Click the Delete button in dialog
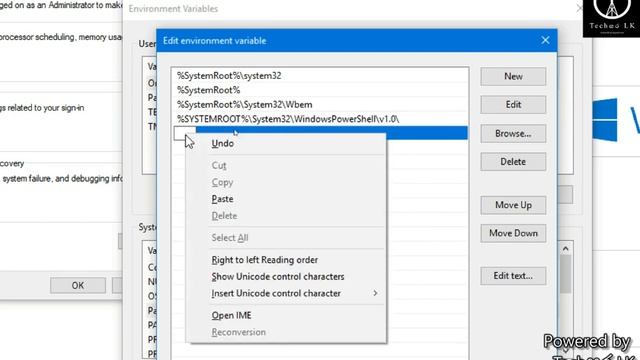Viewport: 640px width, 360px height. point(513,162)
